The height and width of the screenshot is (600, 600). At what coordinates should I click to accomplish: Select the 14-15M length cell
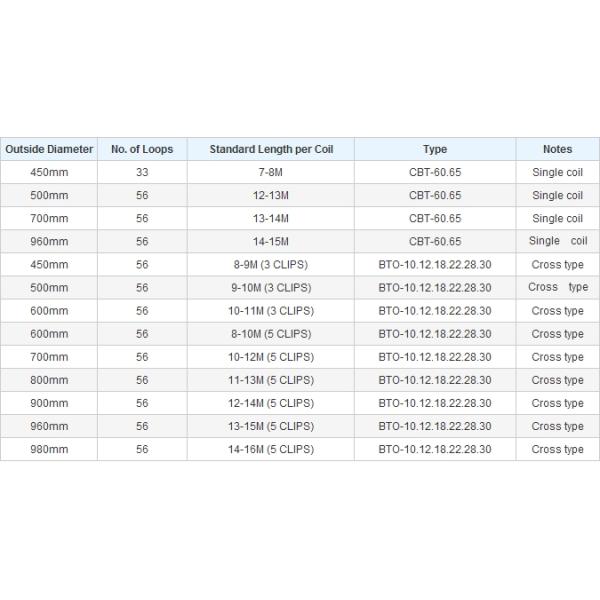click(x=270, y=241)
